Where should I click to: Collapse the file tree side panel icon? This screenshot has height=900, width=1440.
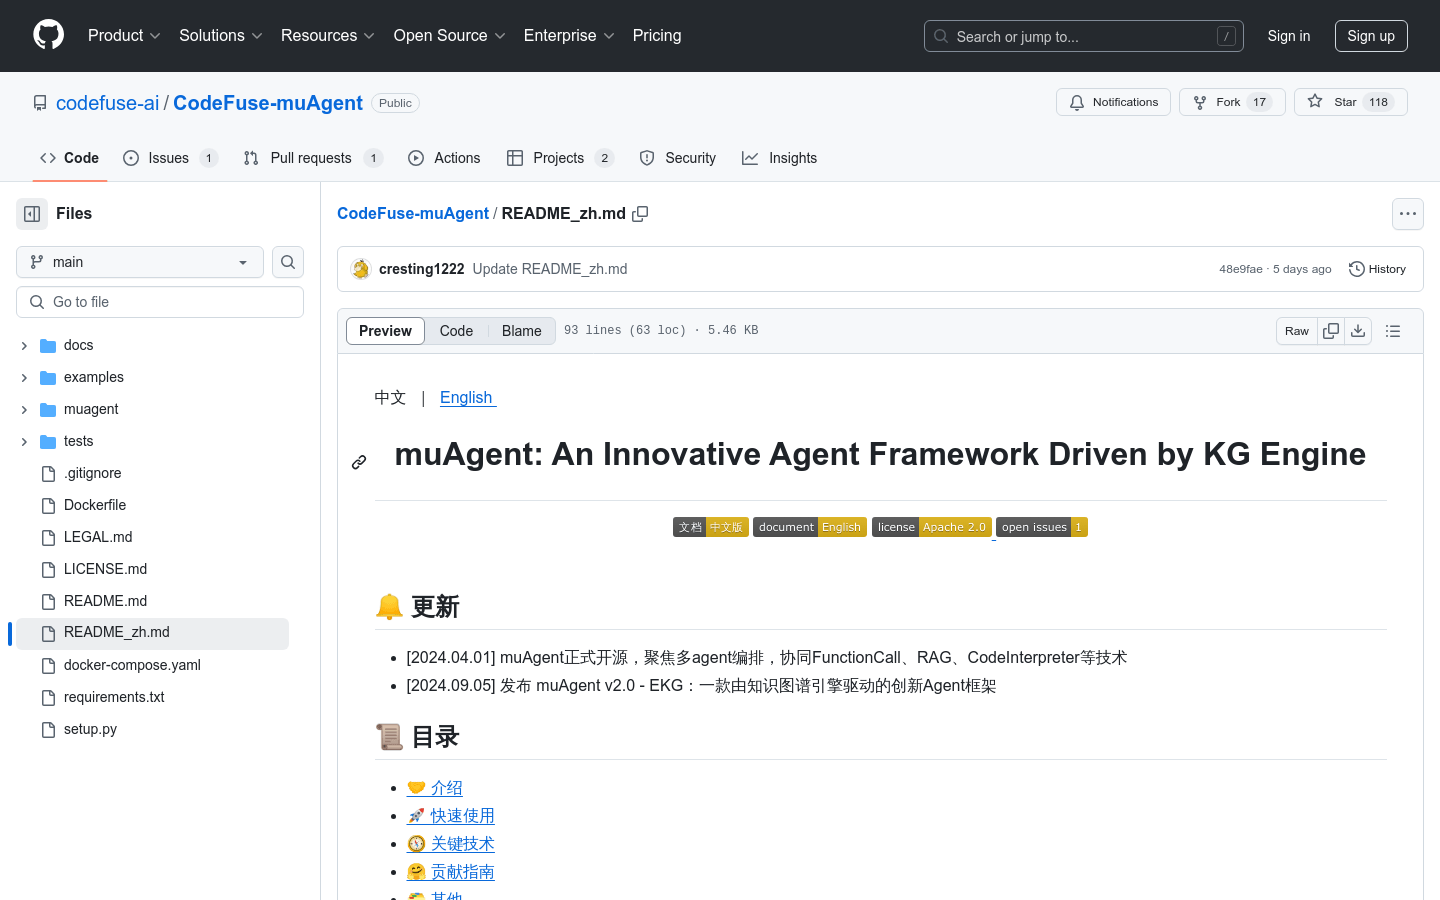[x=32, y=214]
